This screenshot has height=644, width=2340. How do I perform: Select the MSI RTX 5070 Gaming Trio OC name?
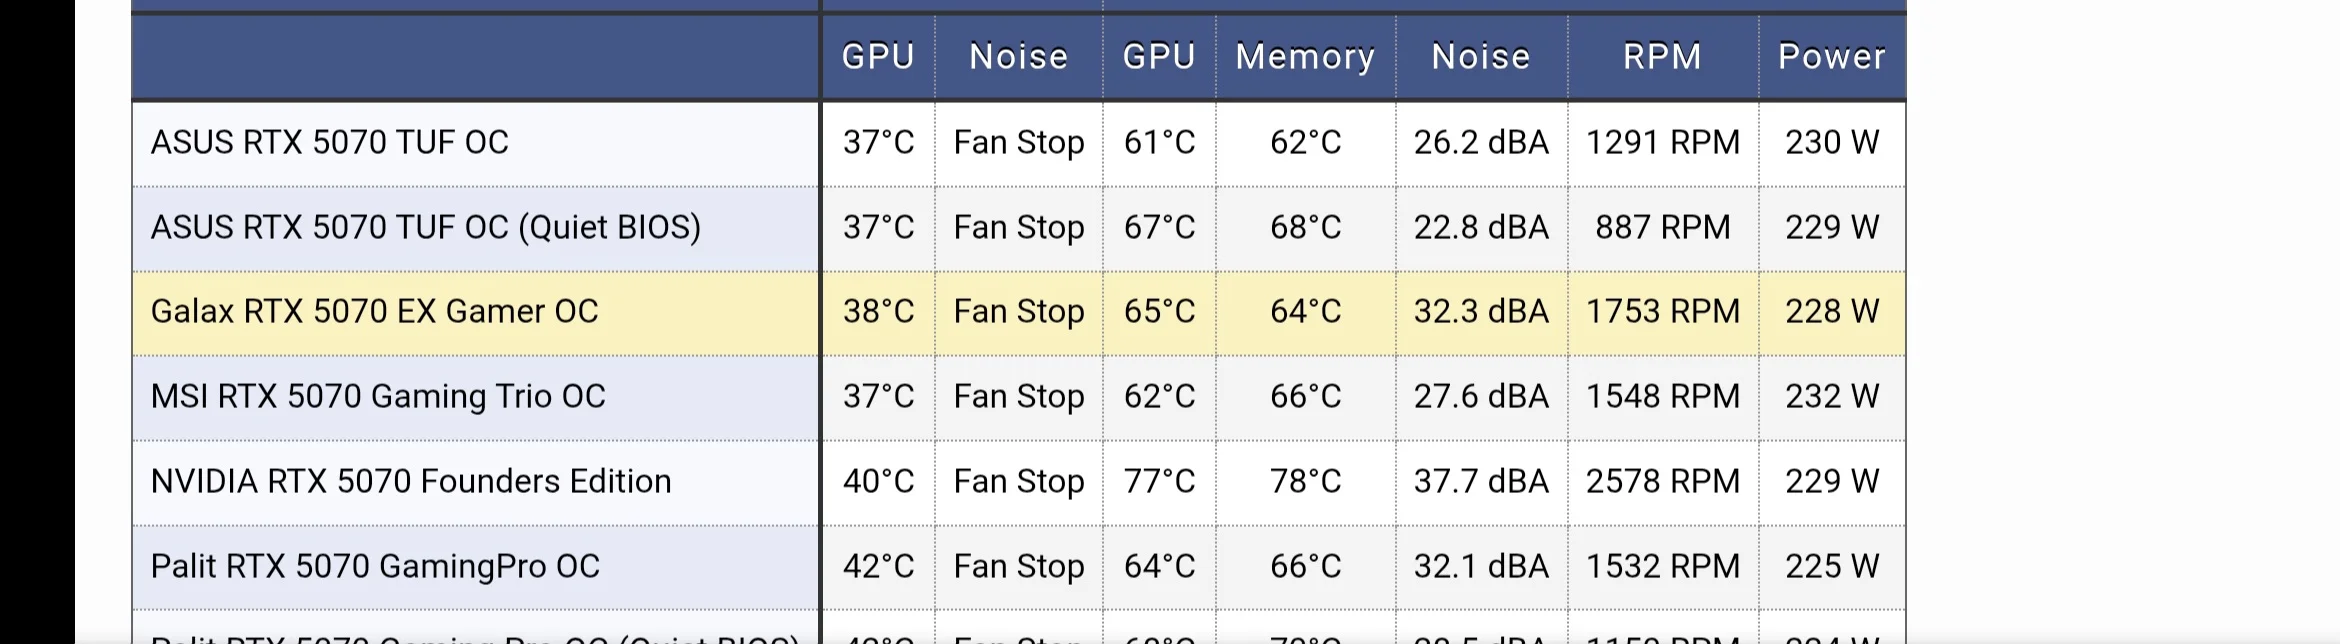(378, 397)
